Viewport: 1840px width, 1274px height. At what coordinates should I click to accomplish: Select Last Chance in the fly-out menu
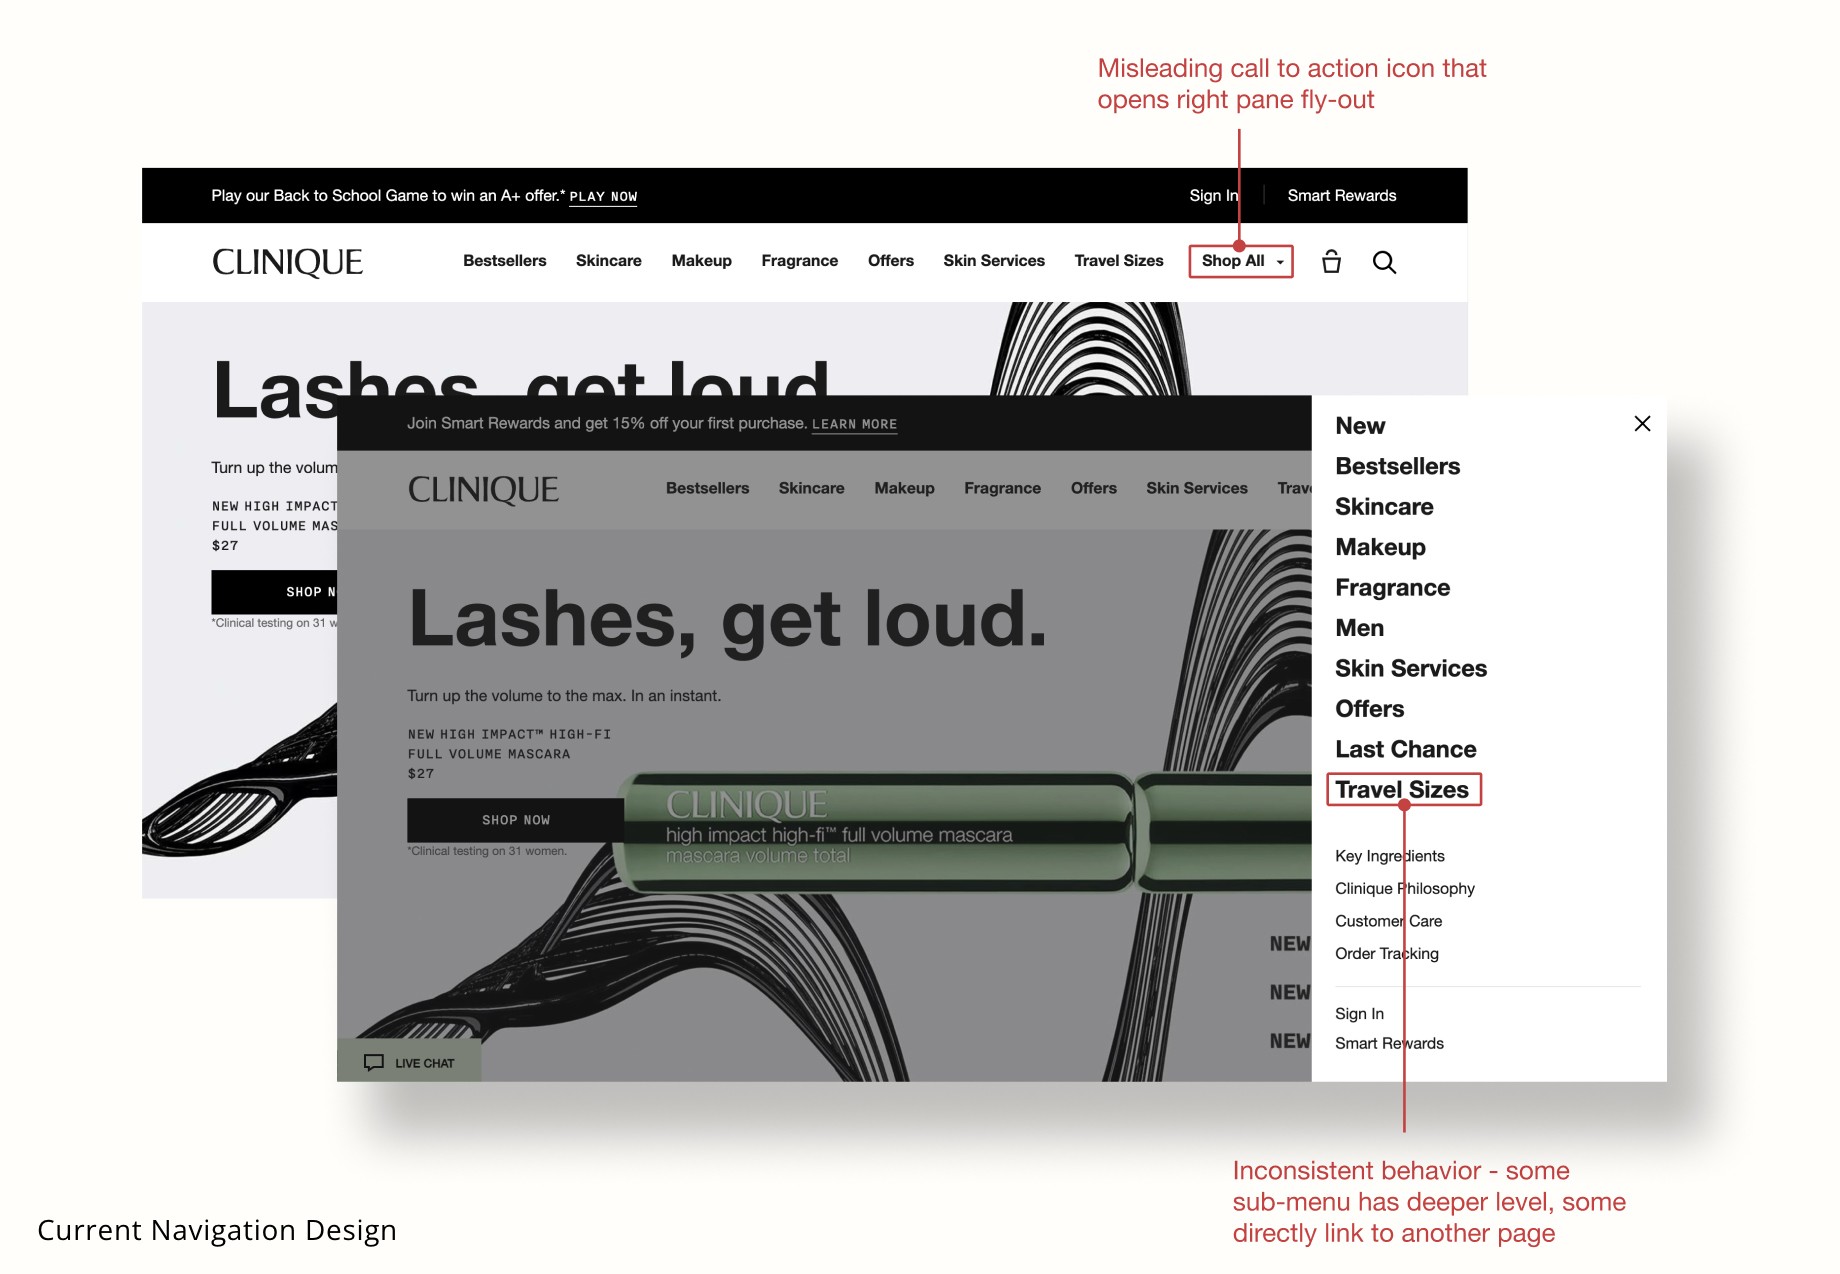tap(1406, 750)
